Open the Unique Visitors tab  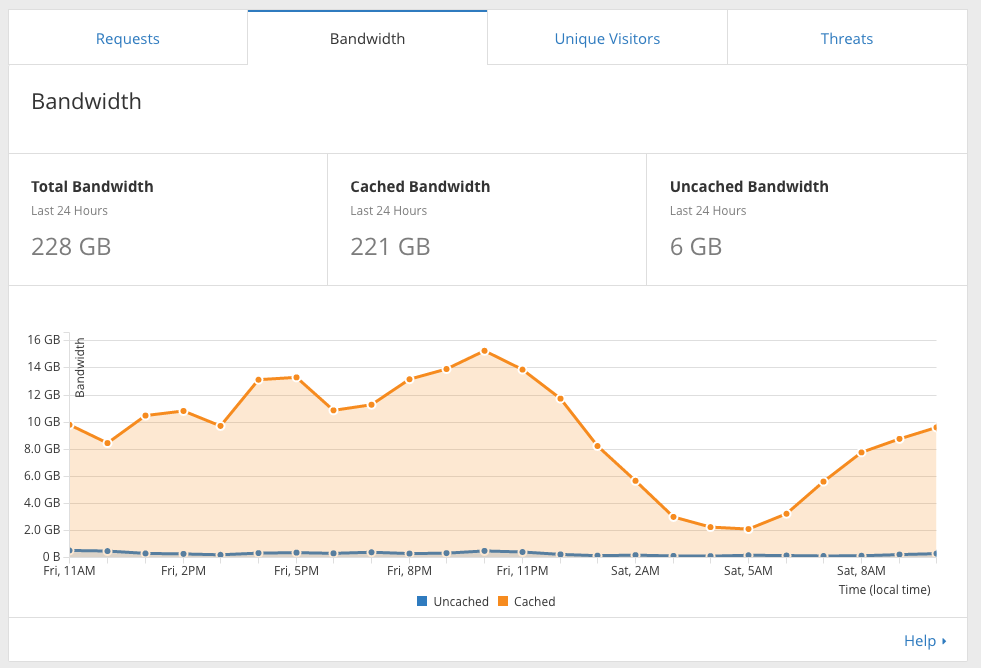pyautogui.click(x=607, y=39)
